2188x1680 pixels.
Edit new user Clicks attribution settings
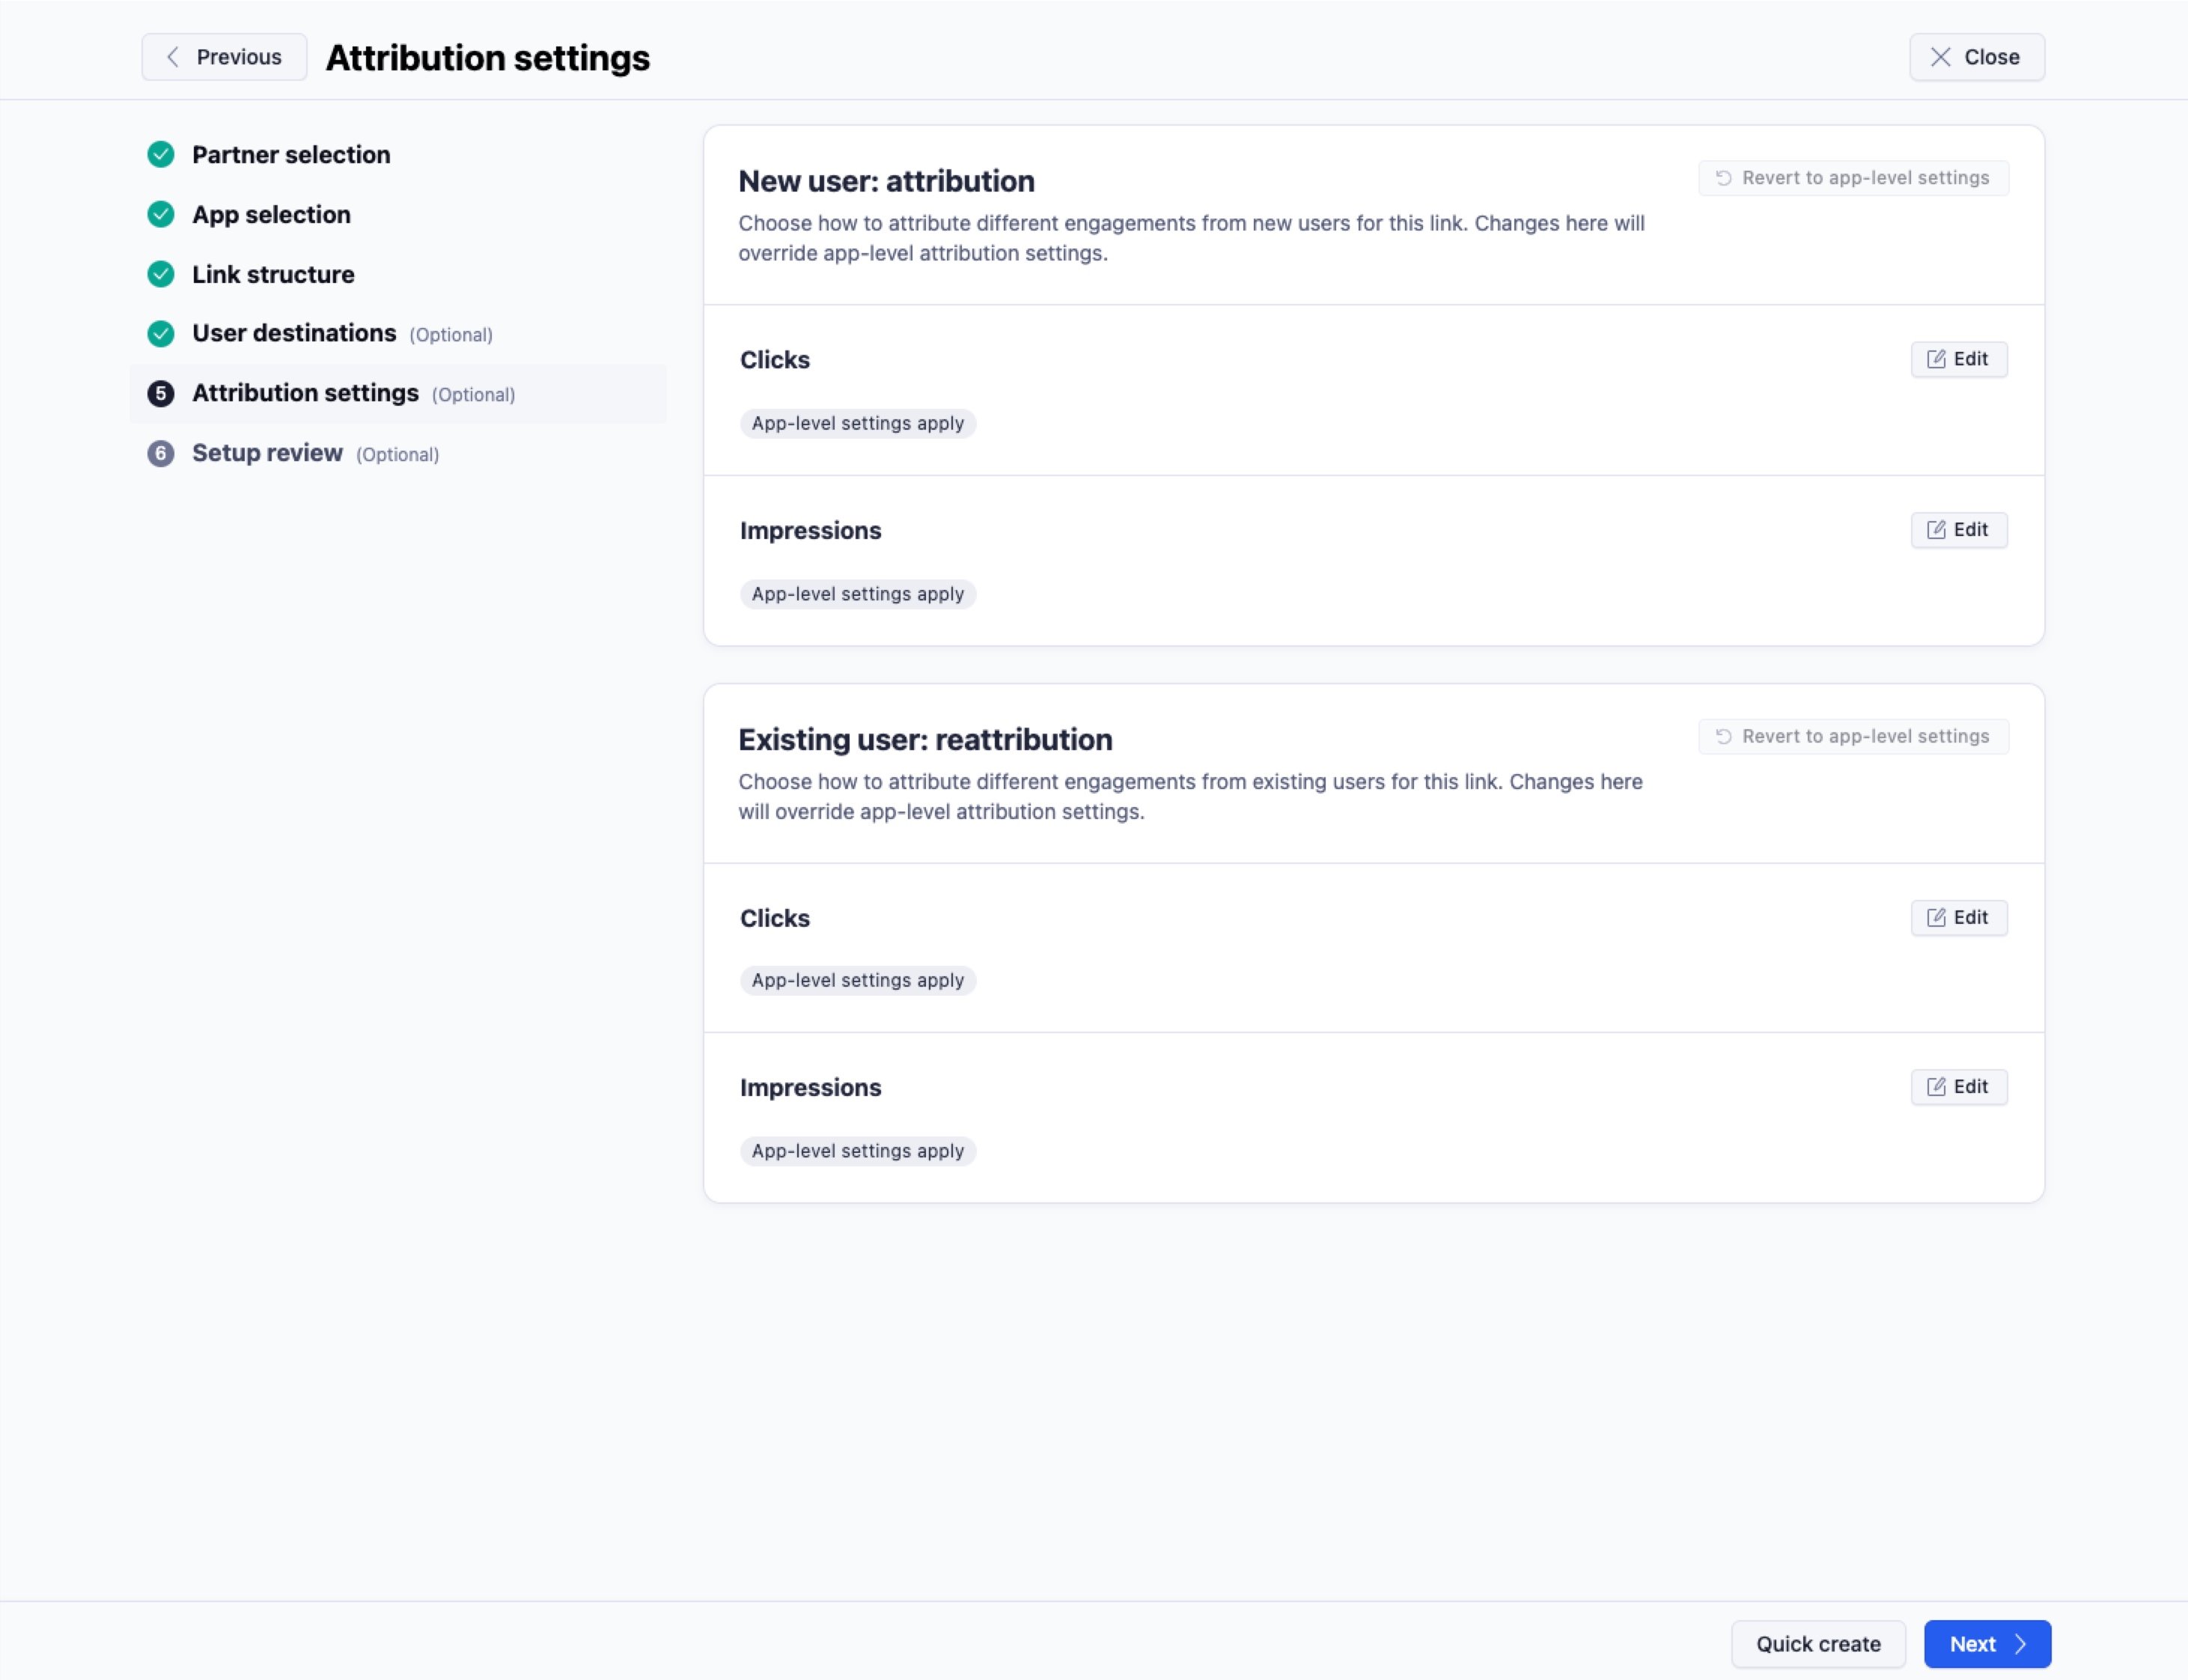click(1958, 360)
